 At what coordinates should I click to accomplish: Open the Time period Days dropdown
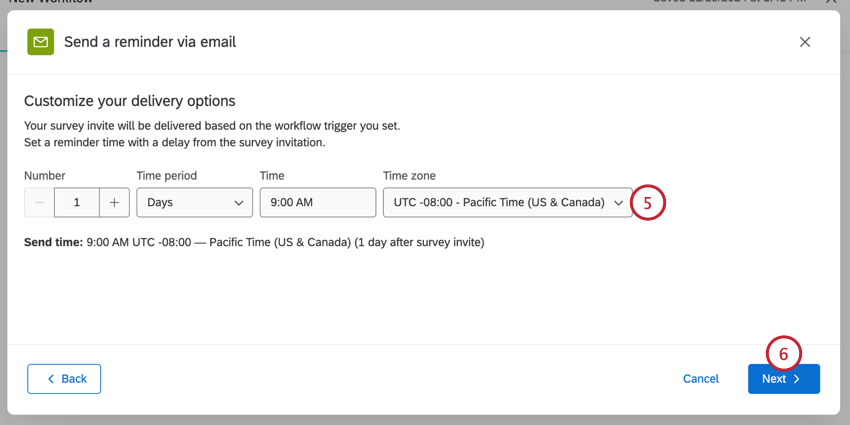pyautogui.click(x=194, y=202)
